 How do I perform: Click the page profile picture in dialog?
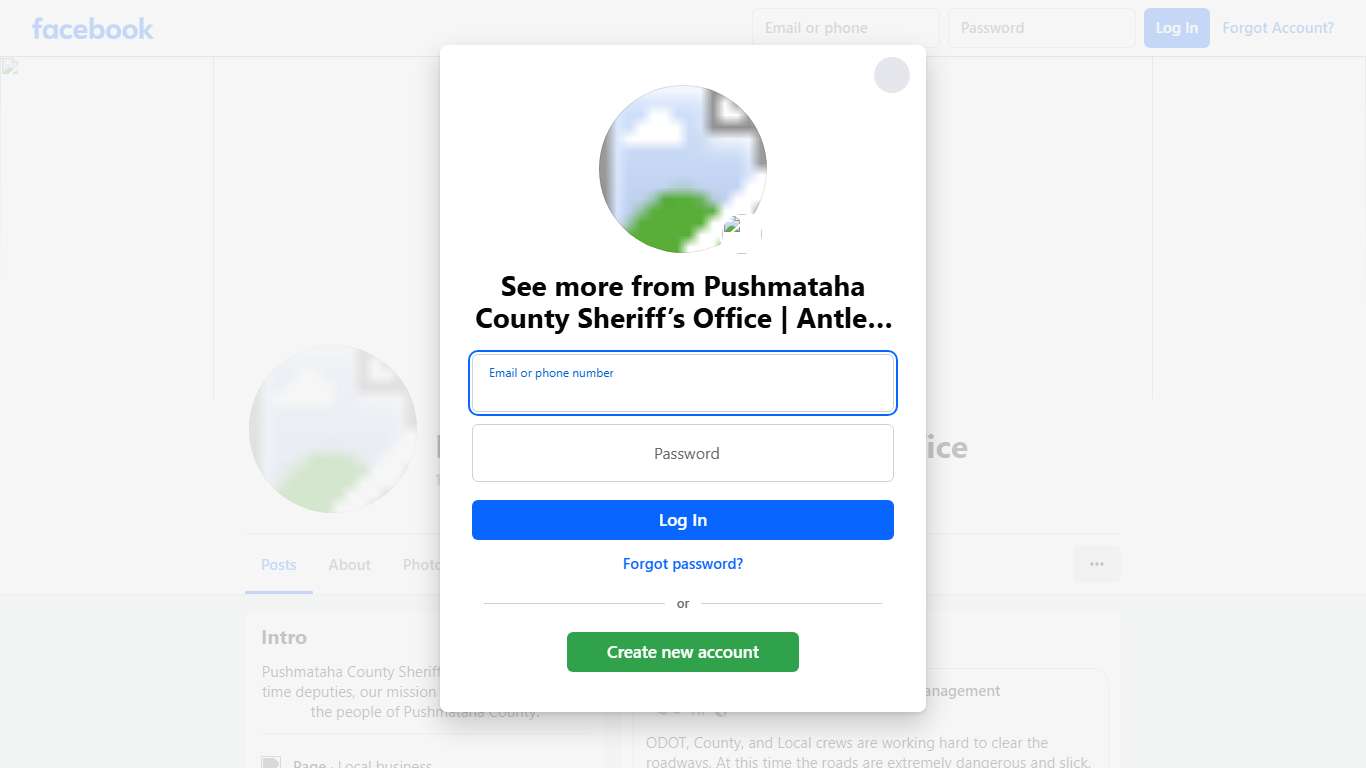click(683, 169)
